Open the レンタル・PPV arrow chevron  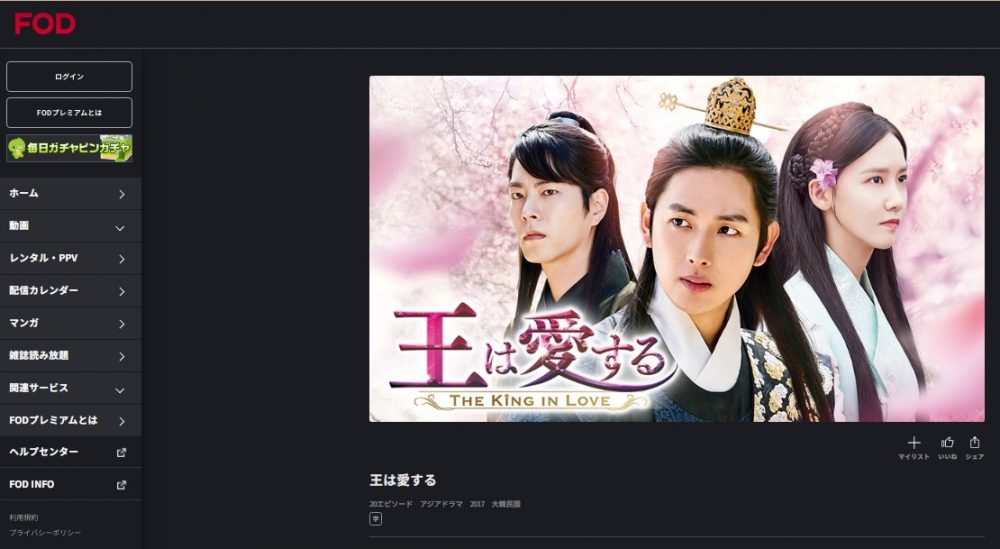tap(122, 259)
